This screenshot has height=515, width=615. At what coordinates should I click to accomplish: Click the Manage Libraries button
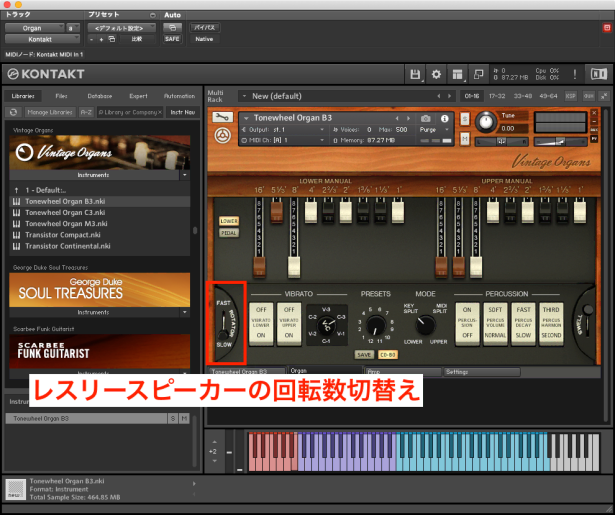click(50, 112)
